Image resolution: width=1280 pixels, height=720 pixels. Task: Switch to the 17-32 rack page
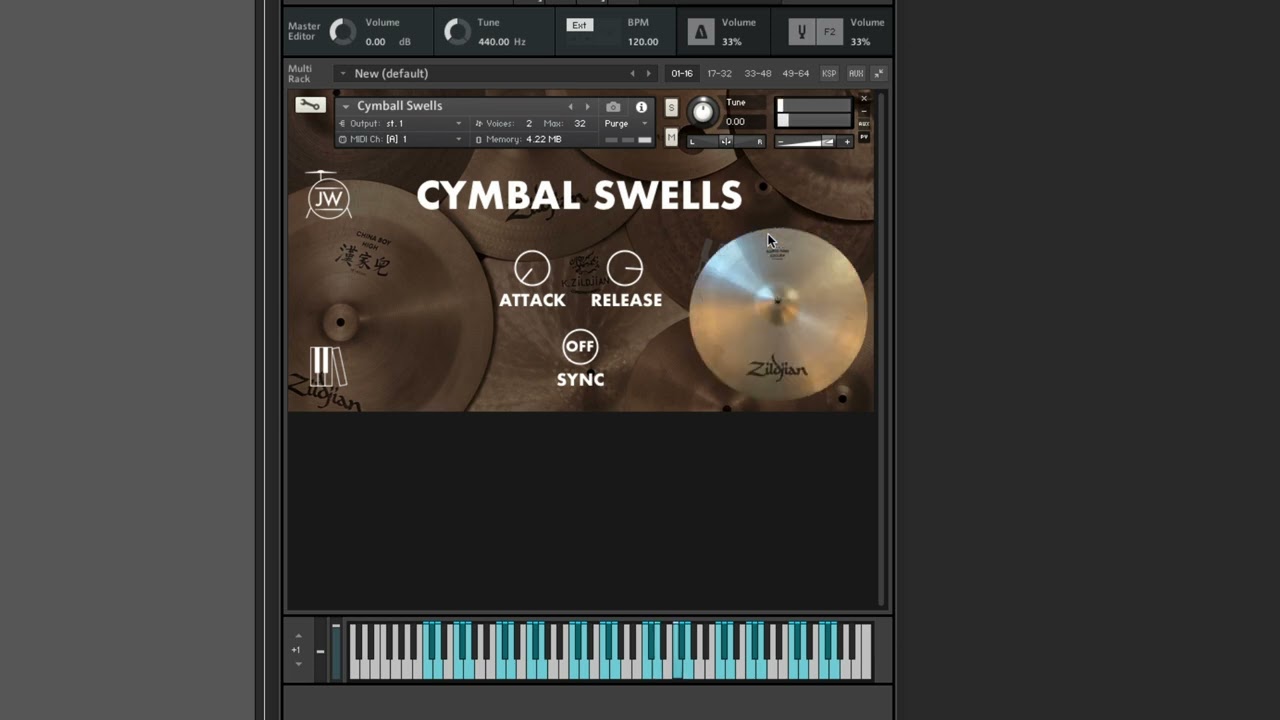719,73
